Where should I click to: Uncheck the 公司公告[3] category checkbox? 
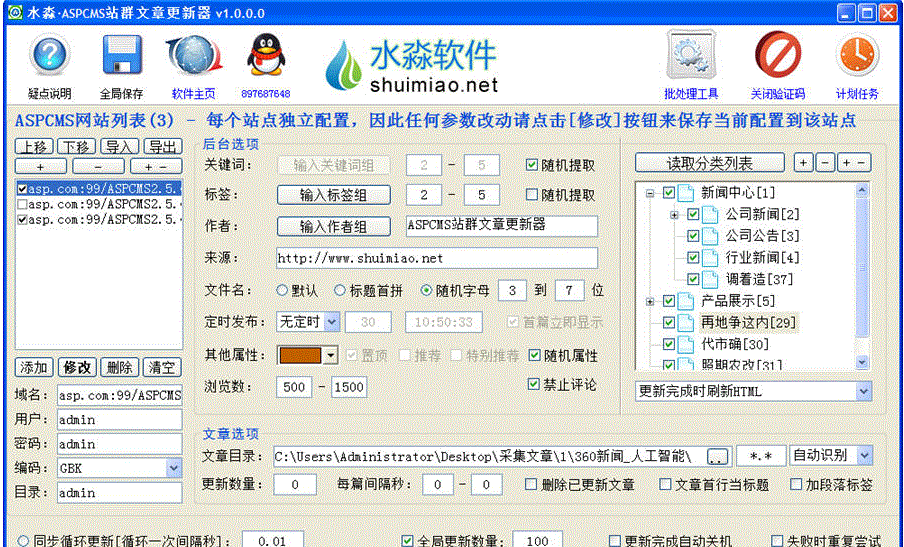point(693,236)
